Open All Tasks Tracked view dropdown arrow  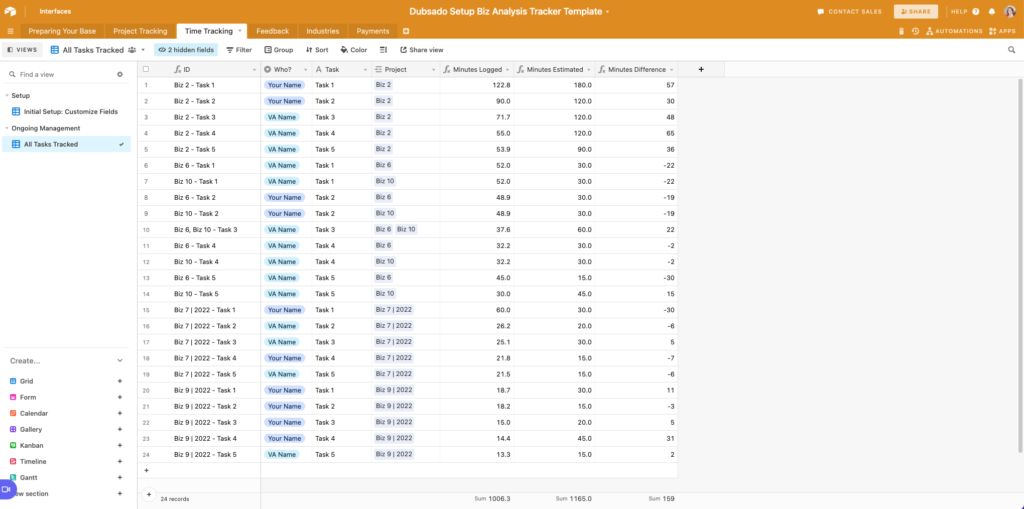click(143, 50)
